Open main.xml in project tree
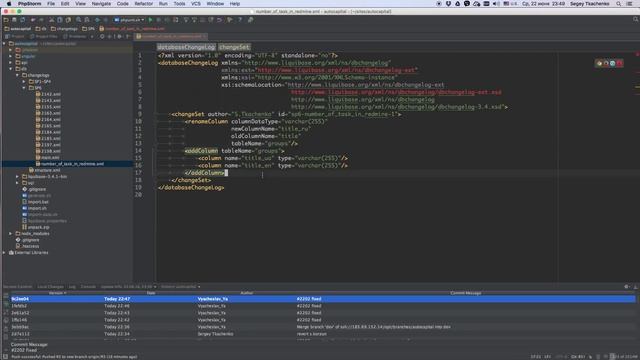Image resolution: width=640 pixels, height=360 pixels. pyautogui.click(x=47, y=158)
